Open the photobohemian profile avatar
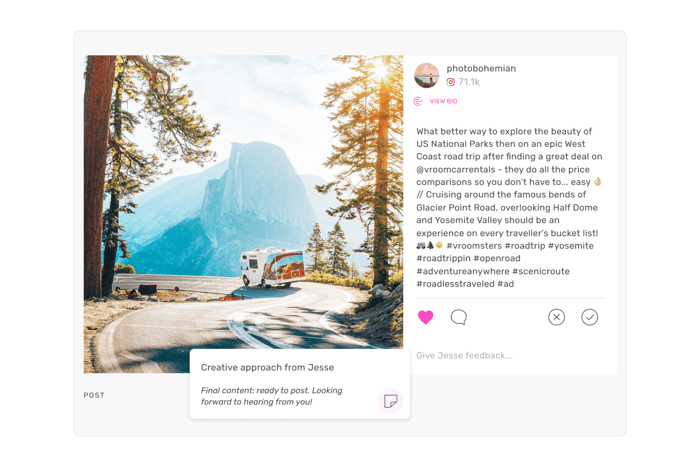This screenshot has height=467, width=700. point(427,75)
